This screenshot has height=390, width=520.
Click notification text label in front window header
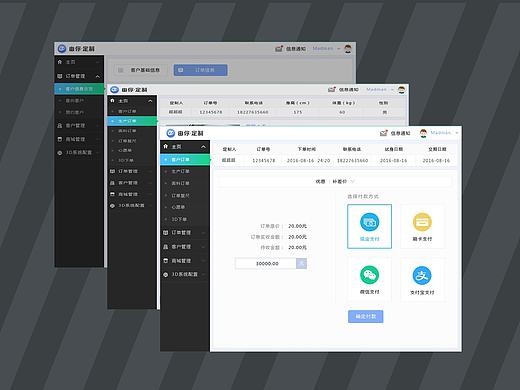pos(401,133)
